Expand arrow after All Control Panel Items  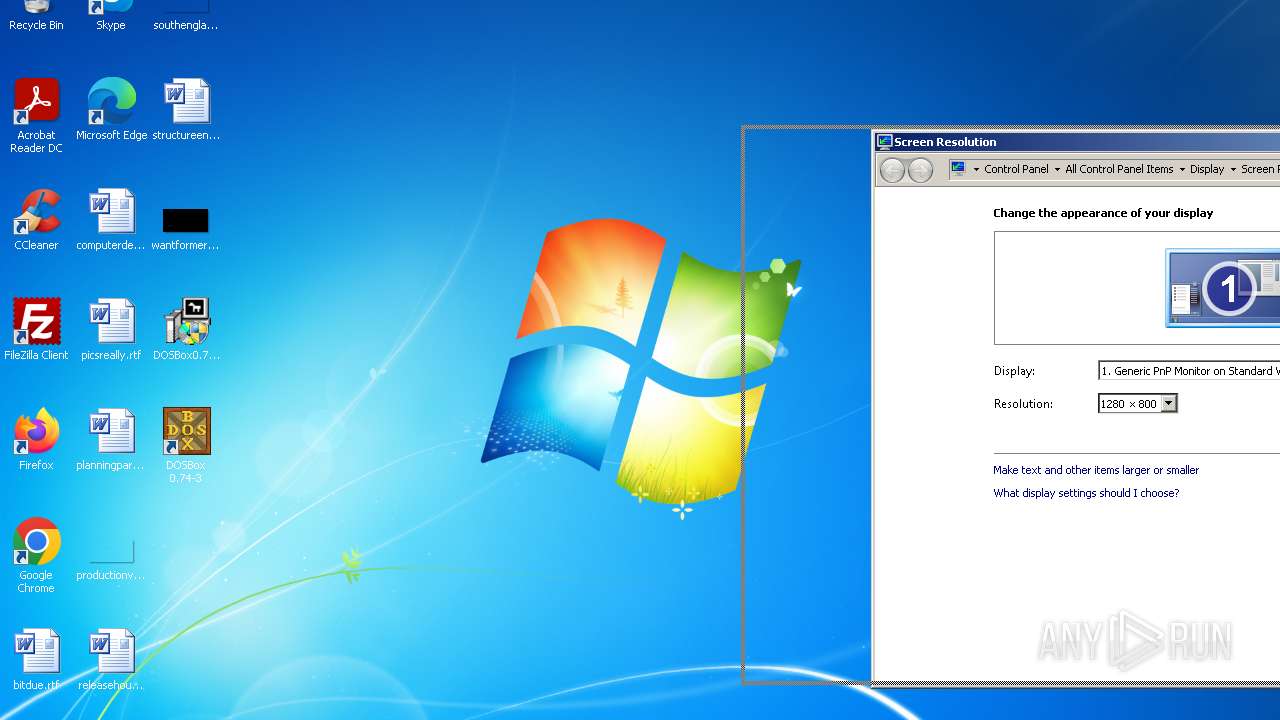click(1182, 169)
